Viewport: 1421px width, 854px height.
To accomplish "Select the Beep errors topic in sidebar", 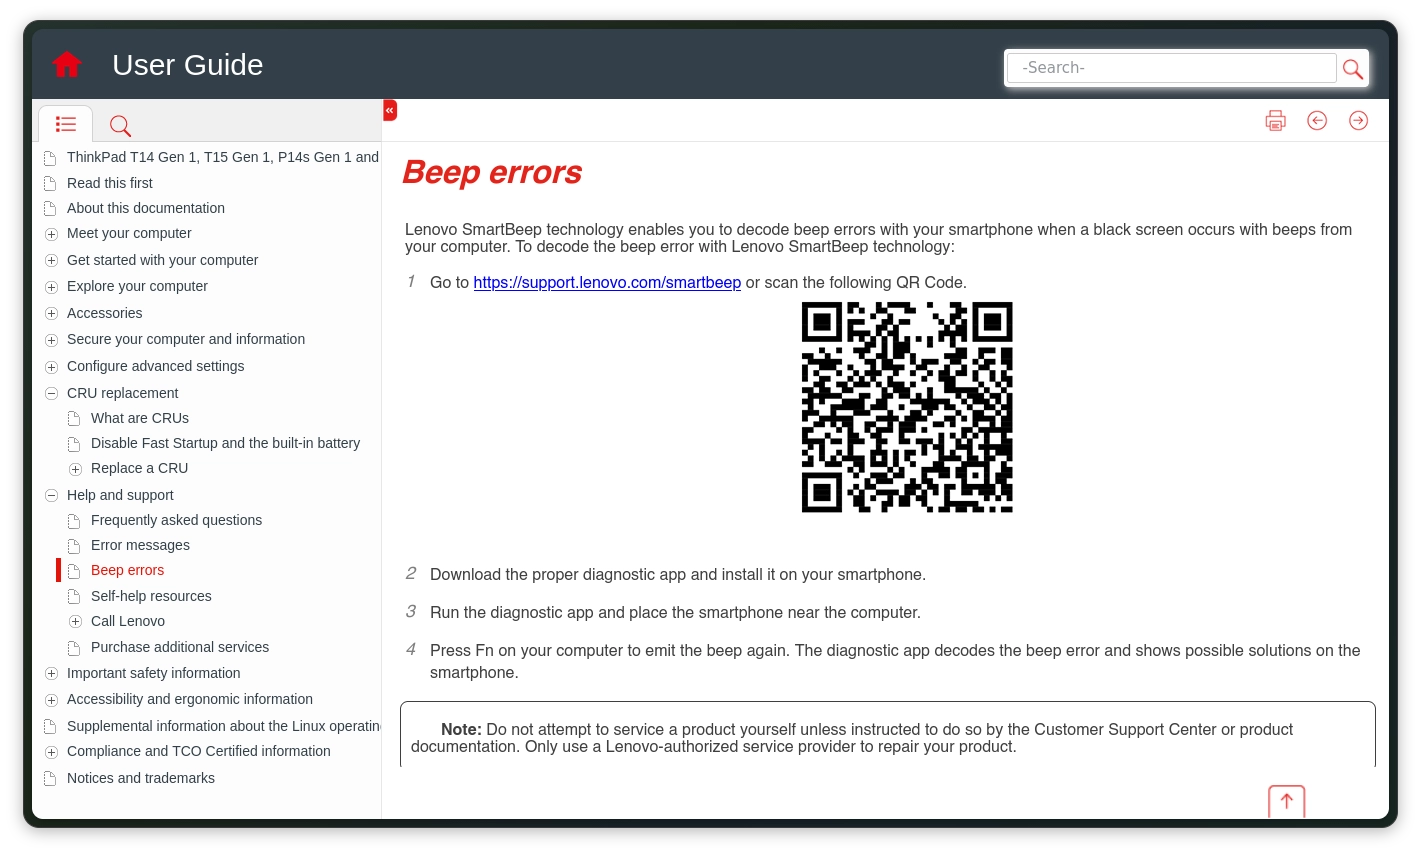I will [127, 570].
